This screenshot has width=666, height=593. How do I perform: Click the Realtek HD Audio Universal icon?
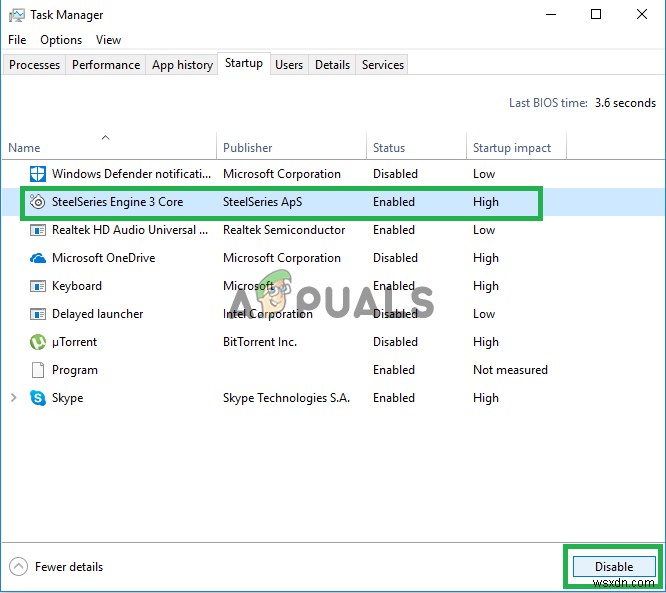[x=37, y=230]
